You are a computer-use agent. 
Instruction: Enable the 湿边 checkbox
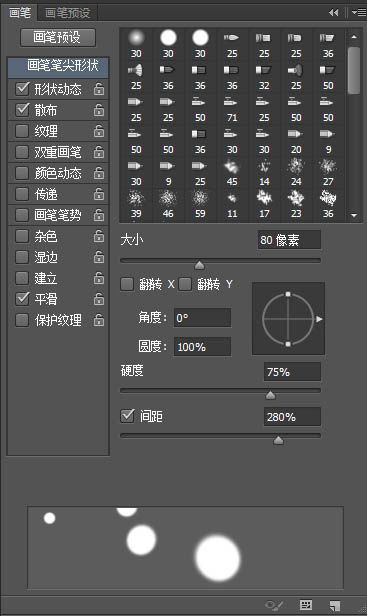pos(22,257)
